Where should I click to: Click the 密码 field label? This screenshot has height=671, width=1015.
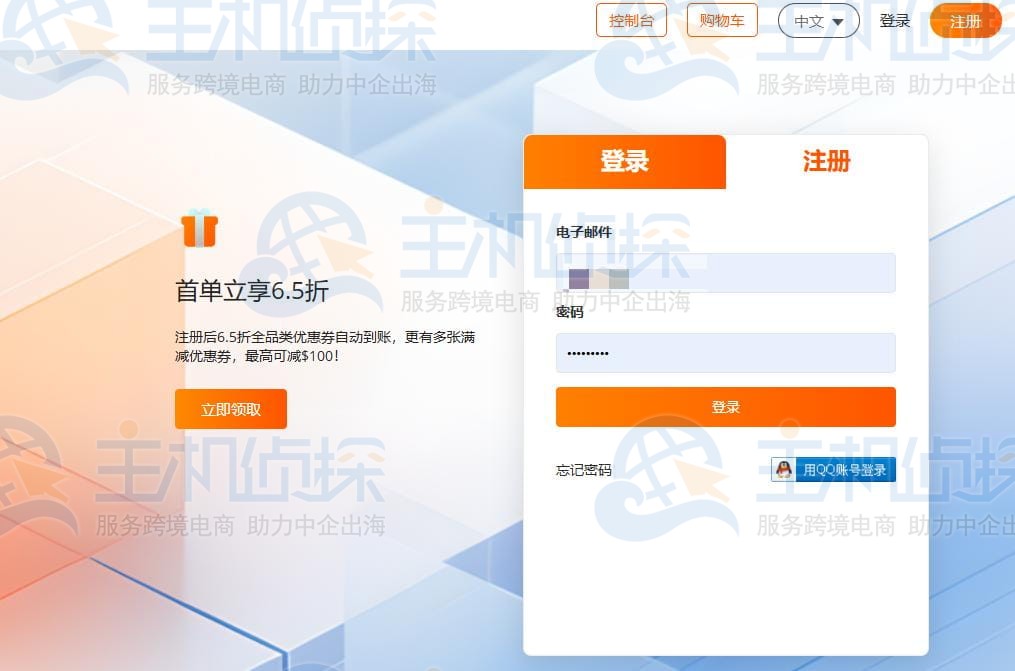570,312
